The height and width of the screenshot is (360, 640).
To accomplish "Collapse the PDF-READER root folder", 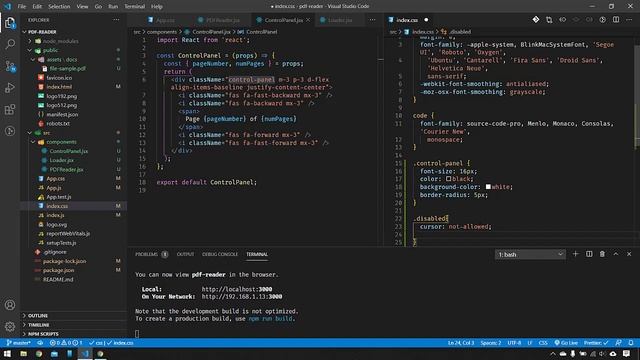I will 24,32.
